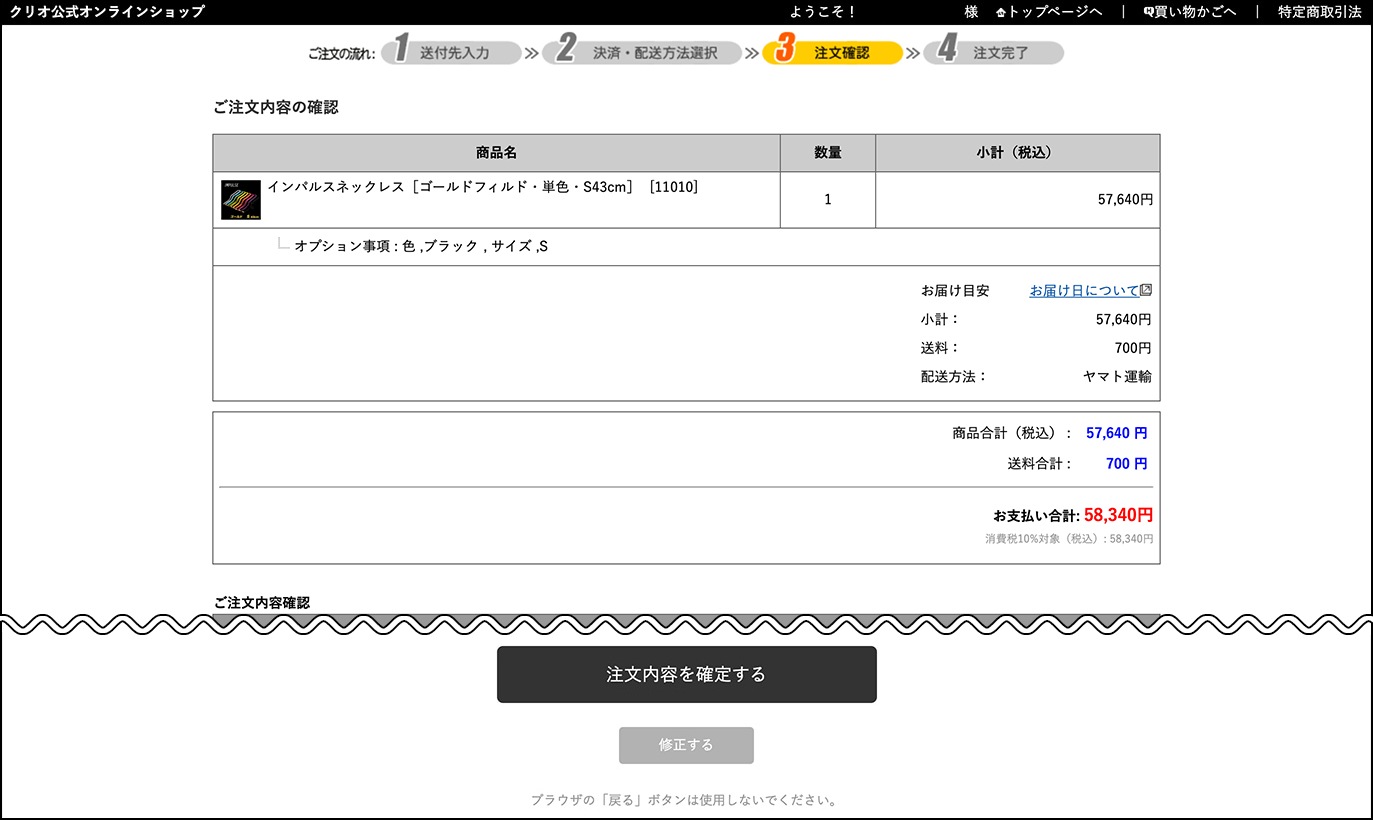Open the 特定商取引法 header link

click(1319, 12)
